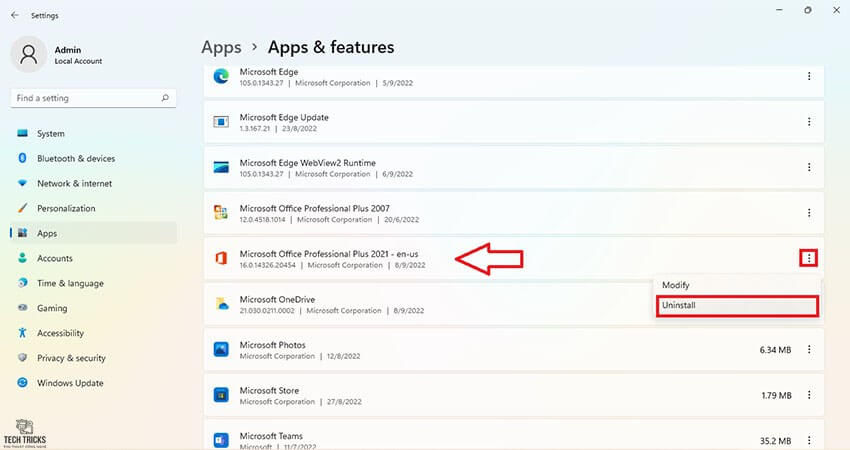
Task: Click the Office Professional Plus 2007 icon
Action: pyautogui.click(x=221, y=213)
